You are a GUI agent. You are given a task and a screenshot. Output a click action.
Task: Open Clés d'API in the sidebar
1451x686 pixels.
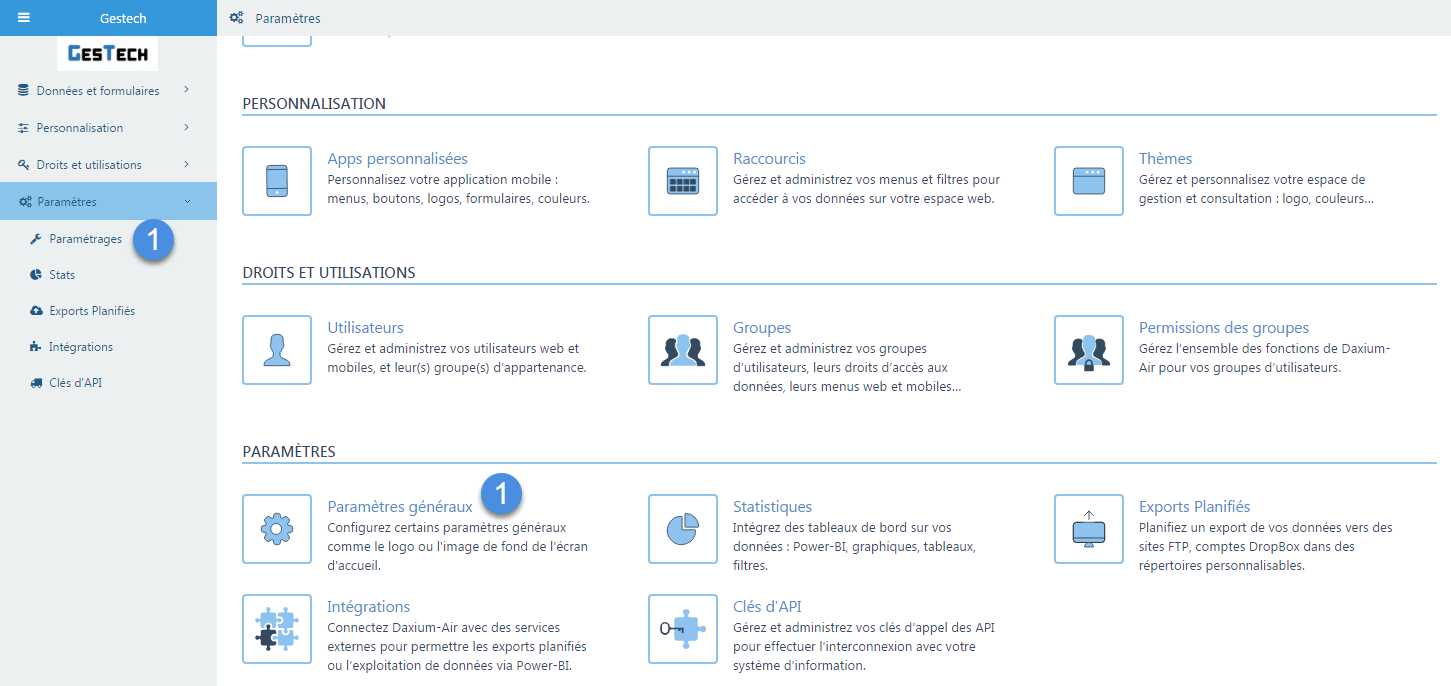click(76, 383)
